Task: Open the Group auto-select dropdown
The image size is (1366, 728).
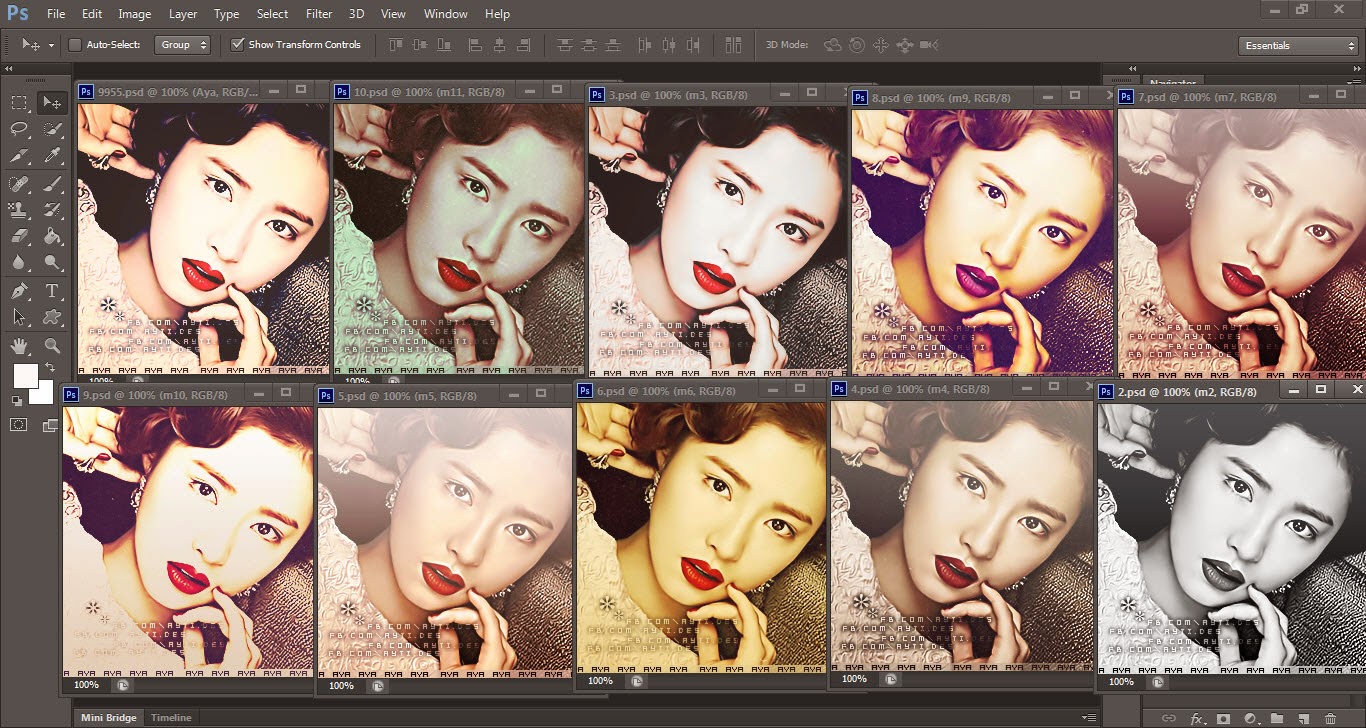Action: coord(183,45)
